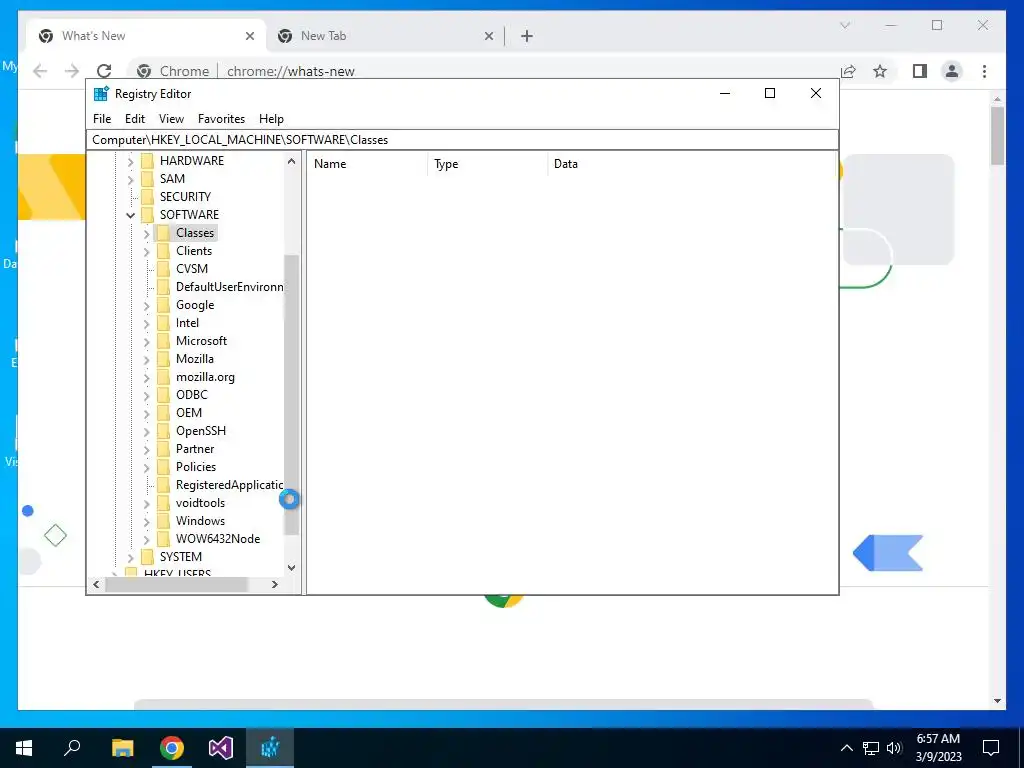Click the Registry Editor title bar icon
This screenshot has width=1024, height=768.
coord(101,94)
